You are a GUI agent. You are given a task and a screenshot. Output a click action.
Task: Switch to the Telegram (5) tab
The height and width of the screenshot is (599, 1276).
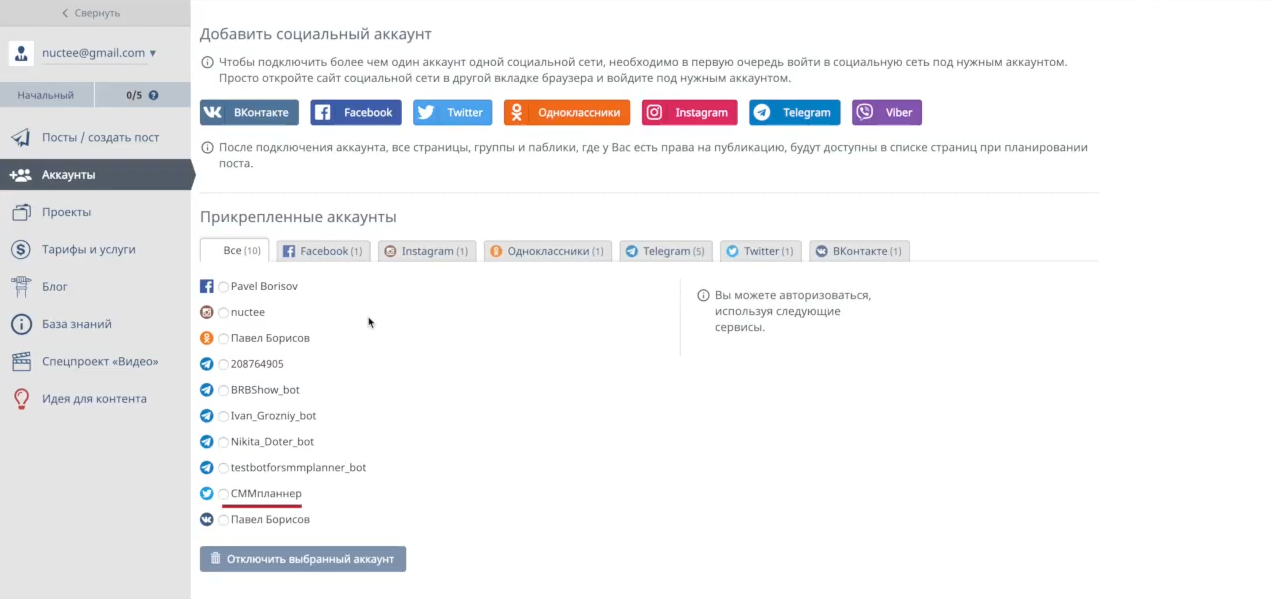point(666,251)
